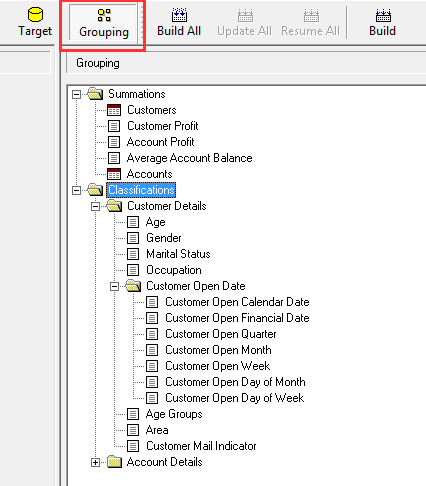The image size is (426, 486).
Task: Collapse the Customer Details folder
Action: (x=95, y=206)
